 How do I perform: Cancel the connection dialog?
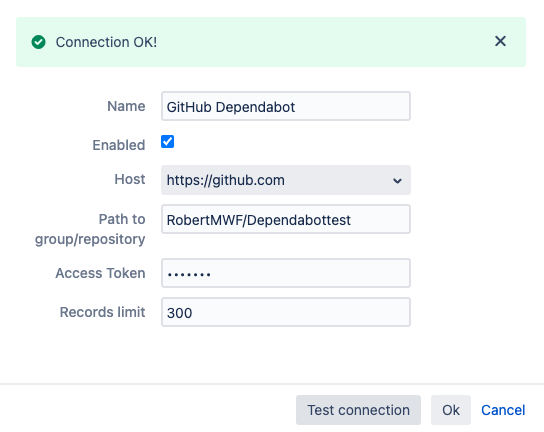[503, 410]
